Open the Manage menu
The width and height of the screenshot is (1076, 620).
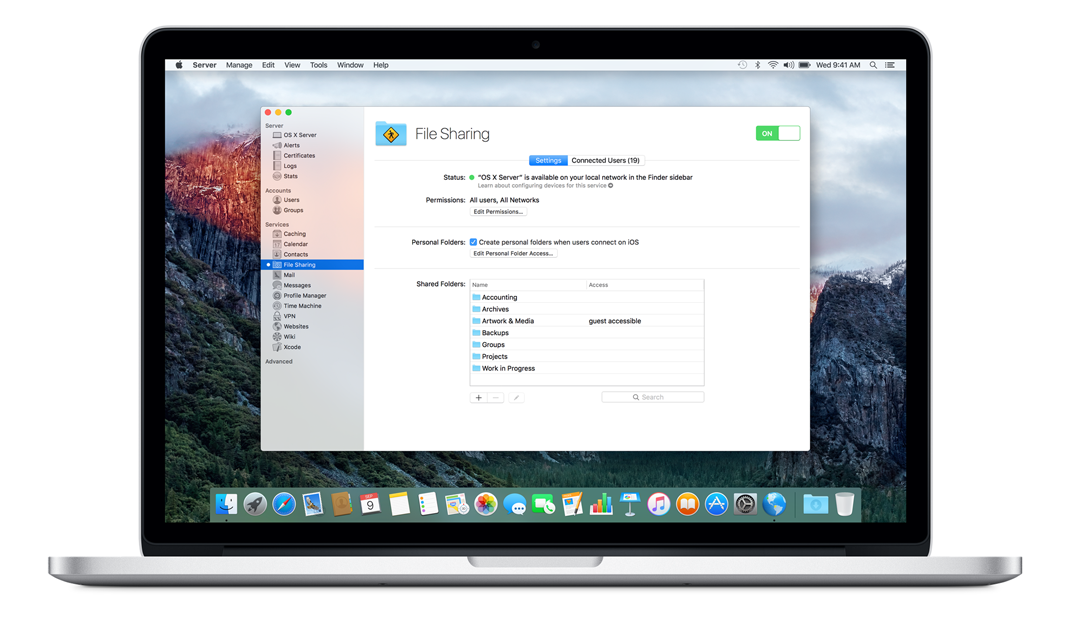click(x=239, y=65)
